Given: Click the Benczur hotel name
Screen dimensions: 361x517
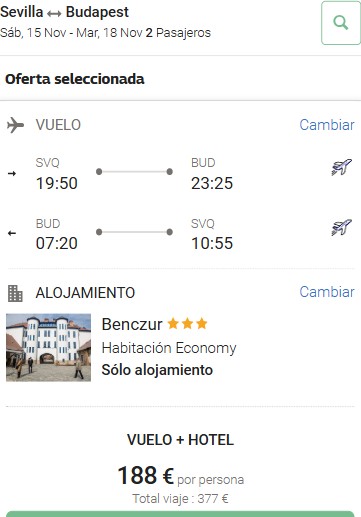Looking at the screenshot, I should (132, 324).
